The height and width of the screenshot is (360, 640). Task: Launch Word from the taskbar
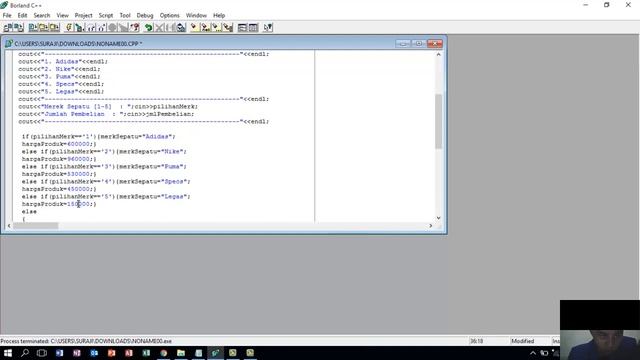[60, 353]
